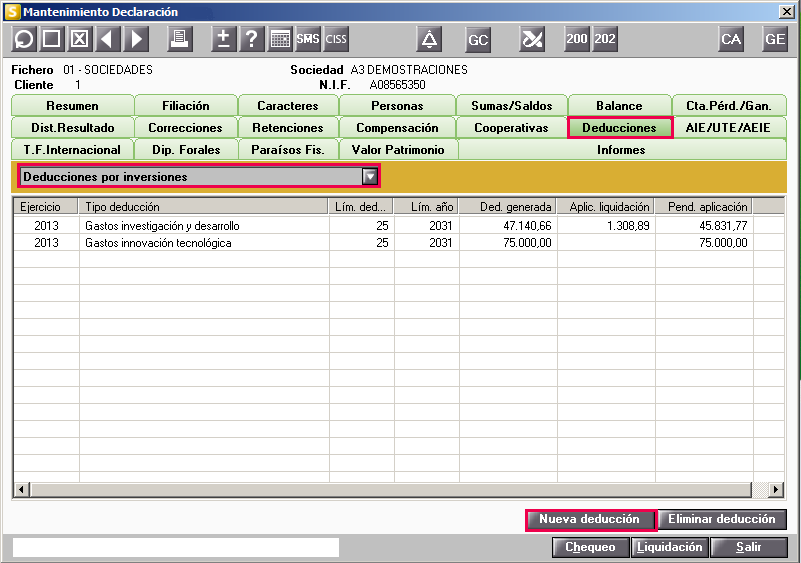
Task: Switch to the Correcciones tab
Action: pyautogui.click(x=185, y=128)
